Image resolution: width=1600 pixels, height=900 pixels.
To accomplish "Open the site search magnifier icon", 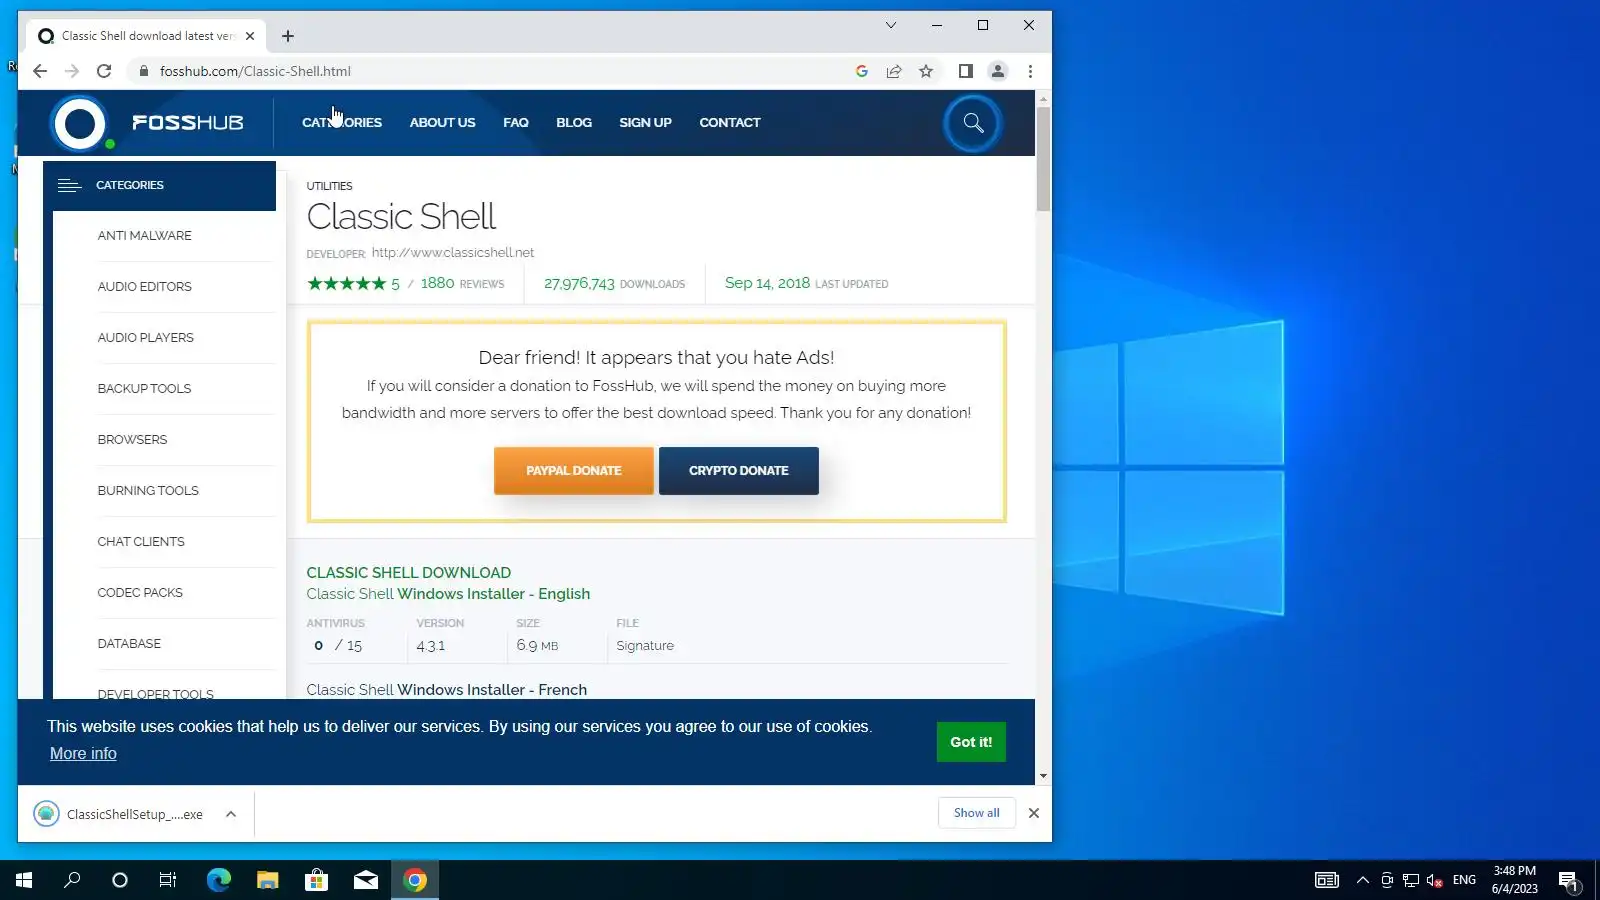I will pyautogui.click(x=973, y=124).
